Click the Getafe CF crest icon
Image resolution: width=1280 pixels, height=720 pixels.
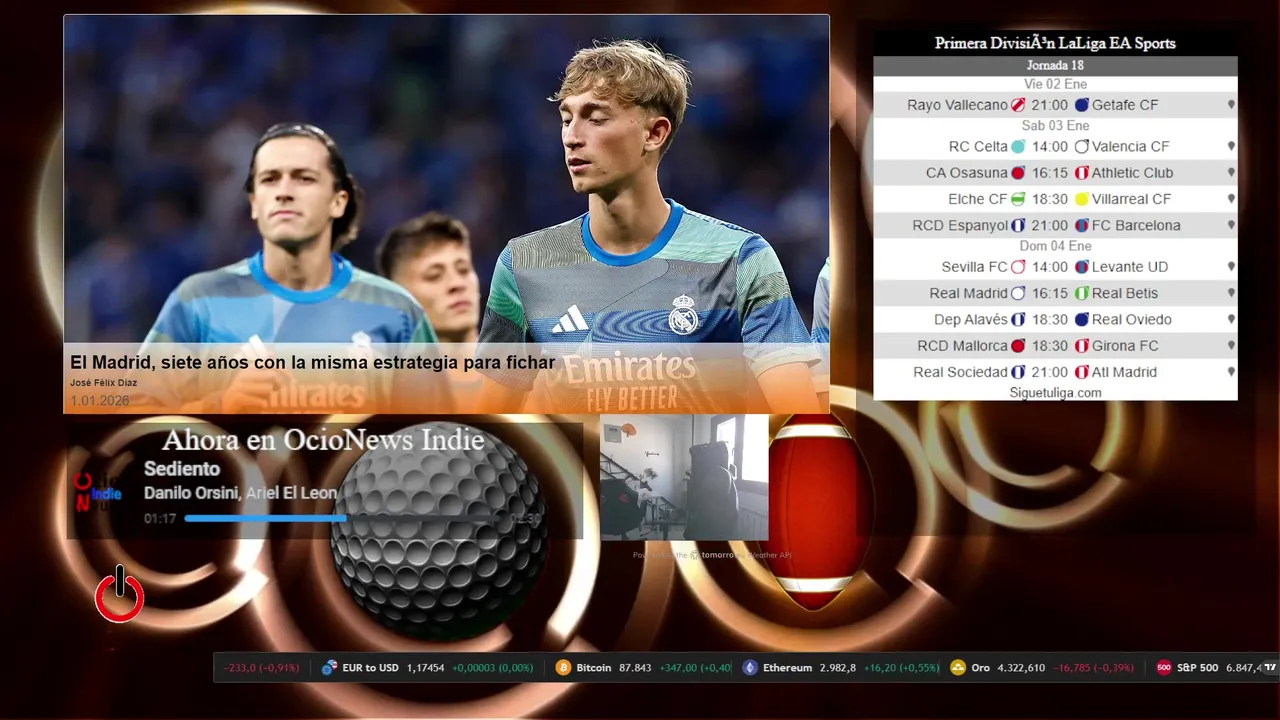(x=1082, y=105)
